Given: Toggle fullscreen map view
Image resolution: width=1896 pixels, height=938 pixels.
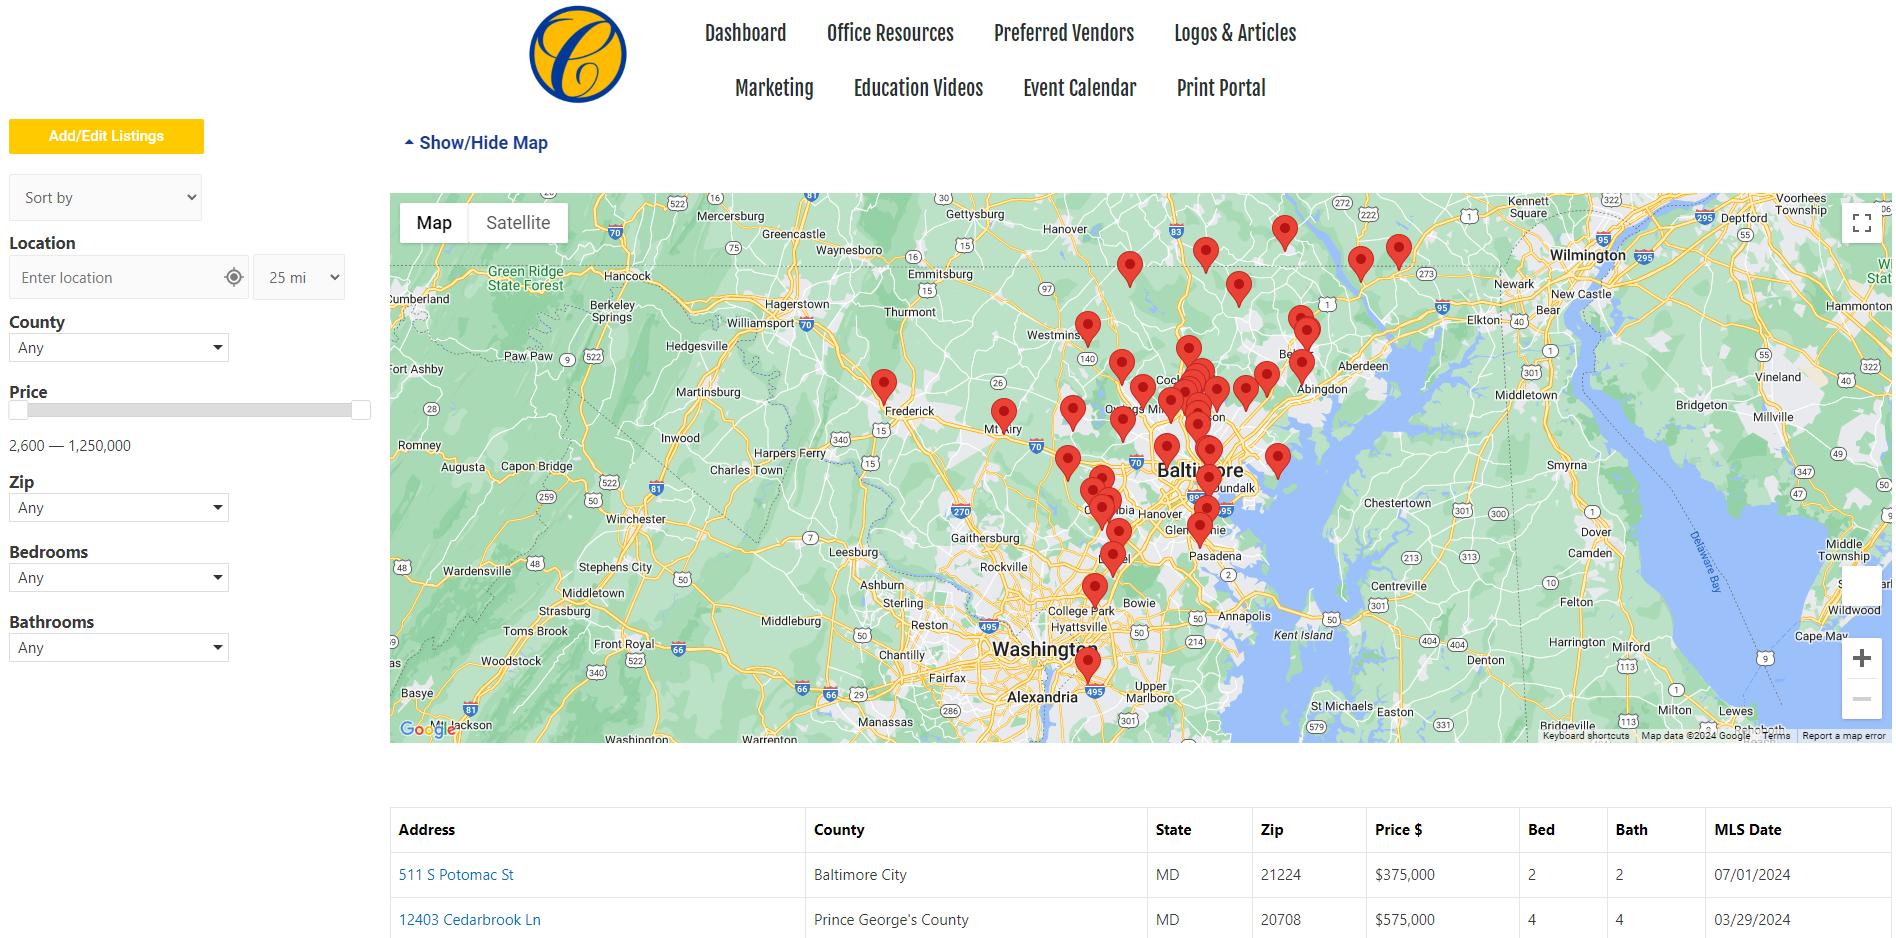Looking at the screenshot, I should coord(1862,223).
